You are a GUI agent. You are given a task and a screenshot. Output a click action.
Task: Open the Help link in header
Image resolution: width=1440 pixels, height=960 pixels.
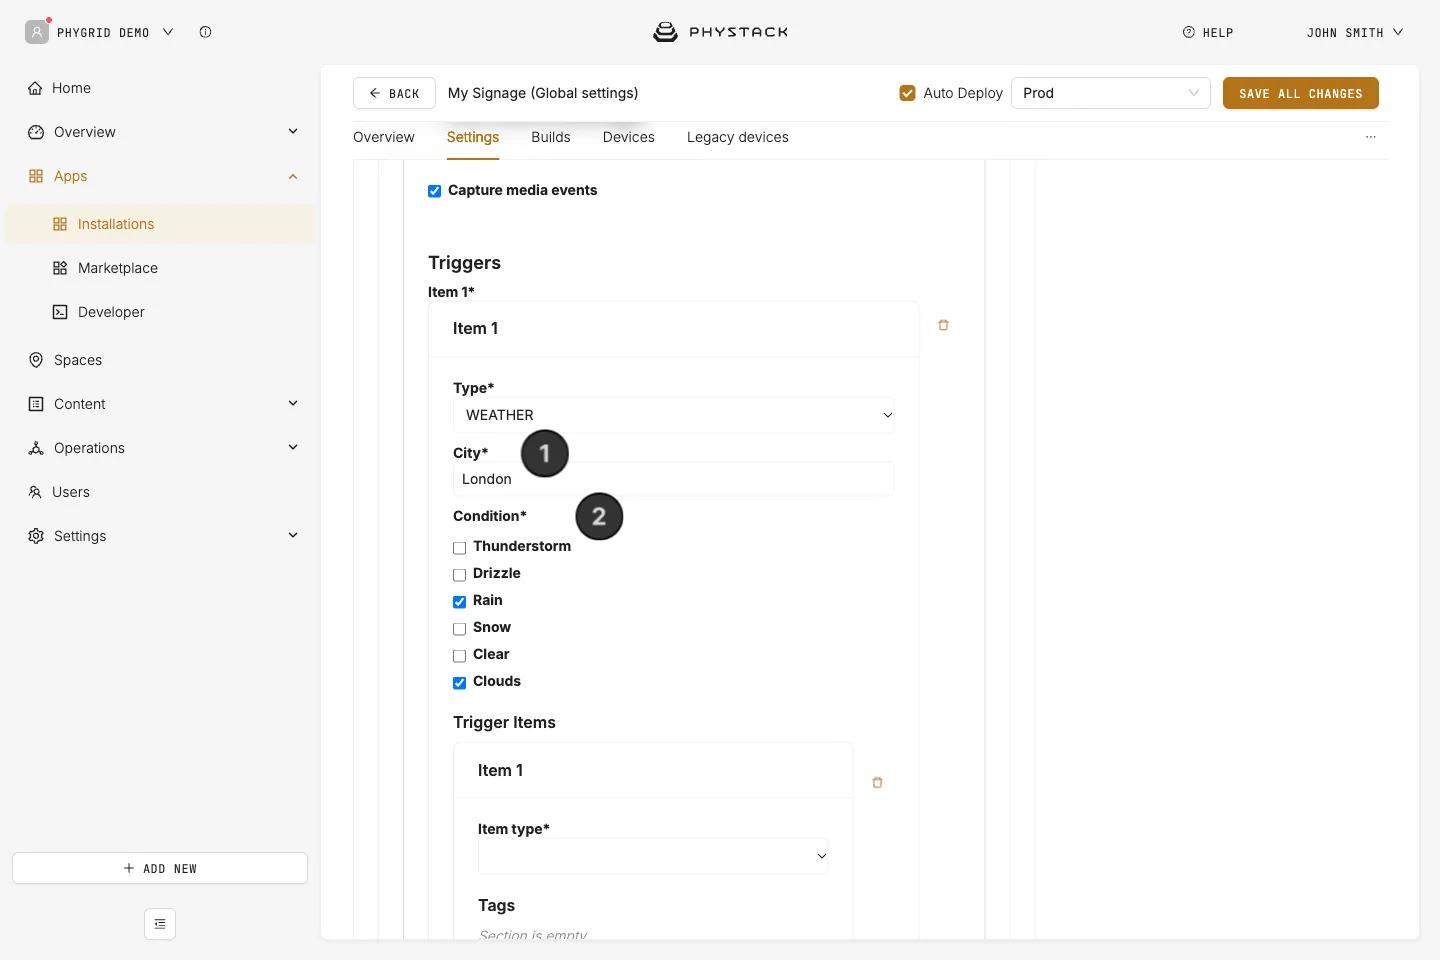(x=1208, y=33)
